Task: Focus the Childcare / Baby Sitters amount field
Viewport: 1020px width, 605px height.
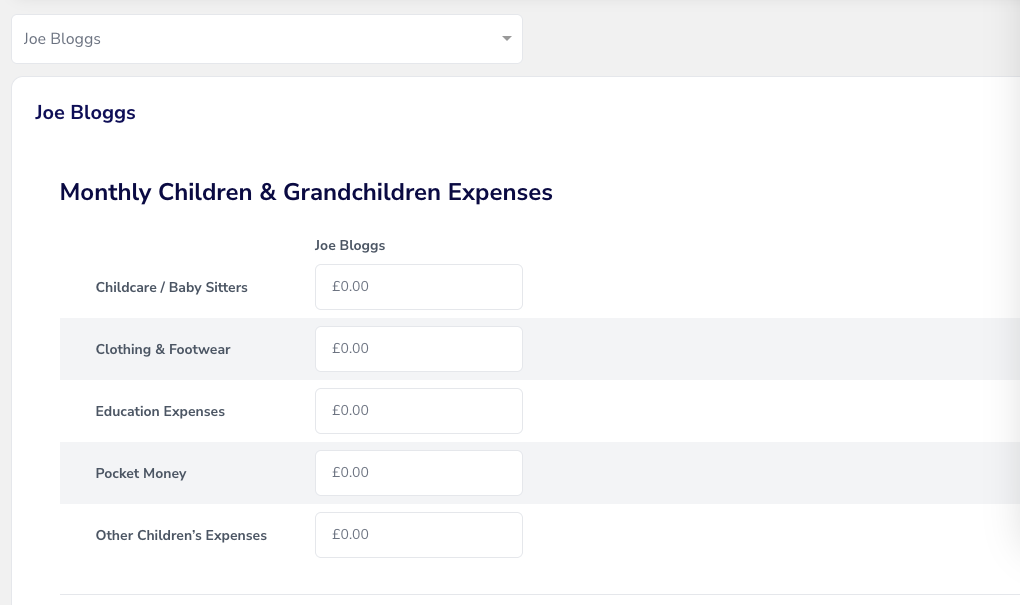Action: (x=419, y=287)
